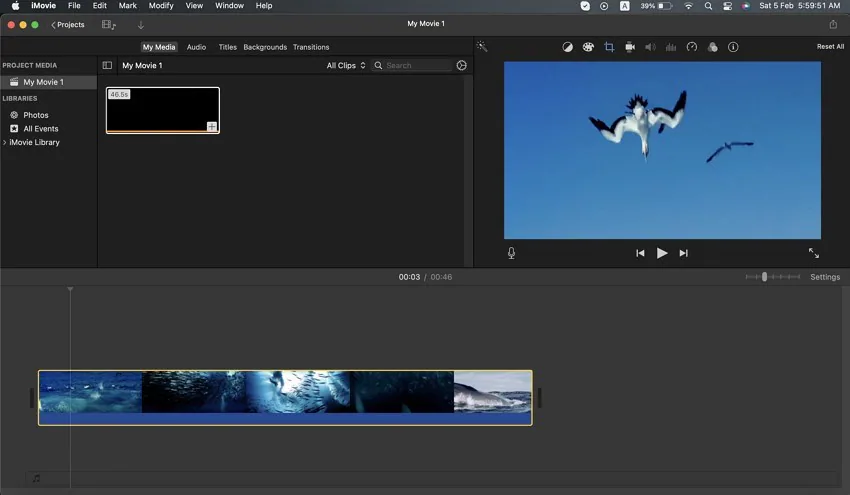The width and height of the screenshot is (850, 495).
Task: Click the magic wand auto-enhance icon
Action: [x=482, y=47]
